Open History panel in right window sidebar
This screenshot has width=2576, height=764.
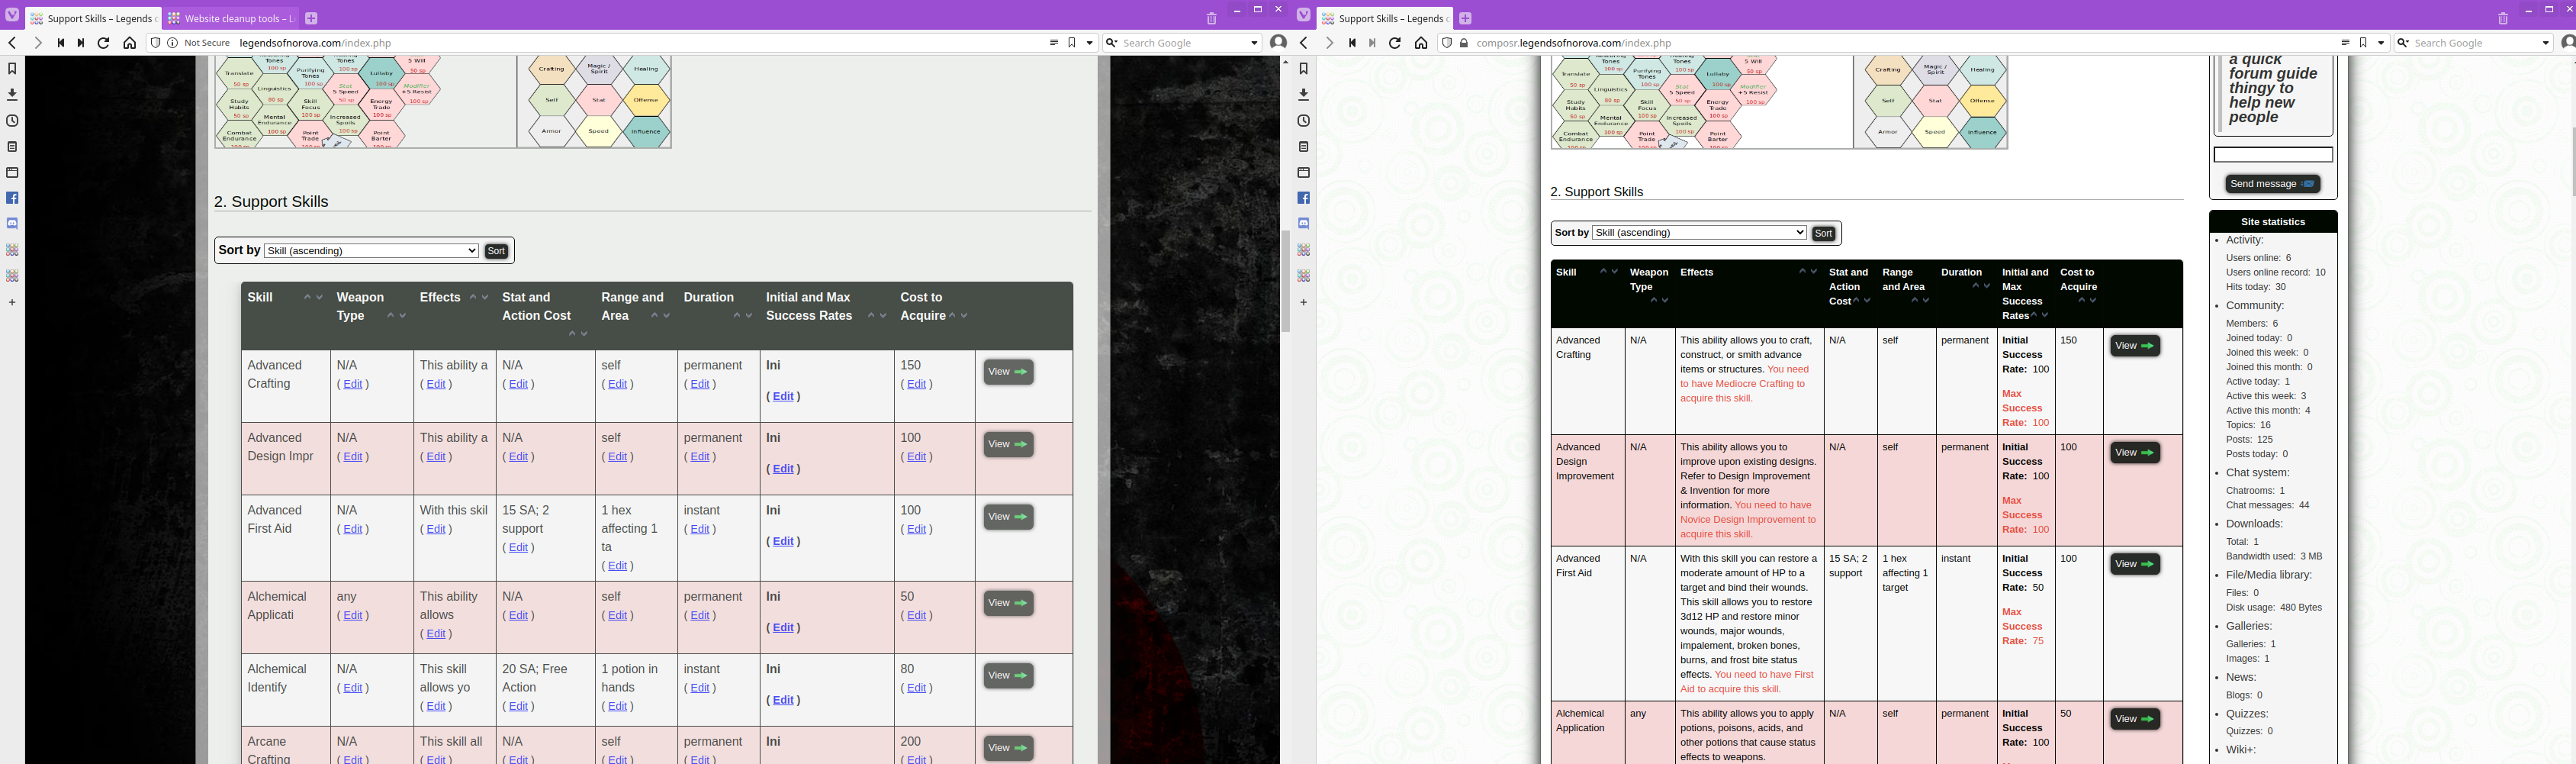coord(1303,121)
